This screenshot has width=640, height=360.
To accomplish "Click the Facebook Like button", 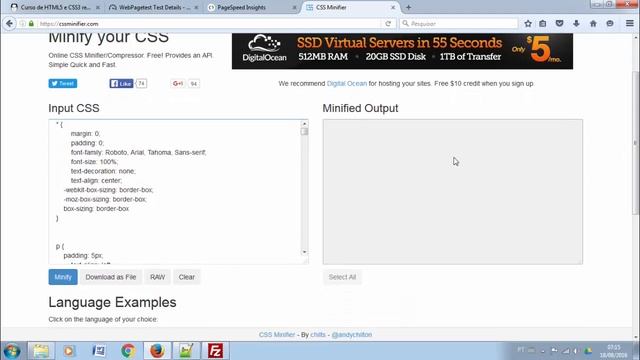I will point(121,83).
